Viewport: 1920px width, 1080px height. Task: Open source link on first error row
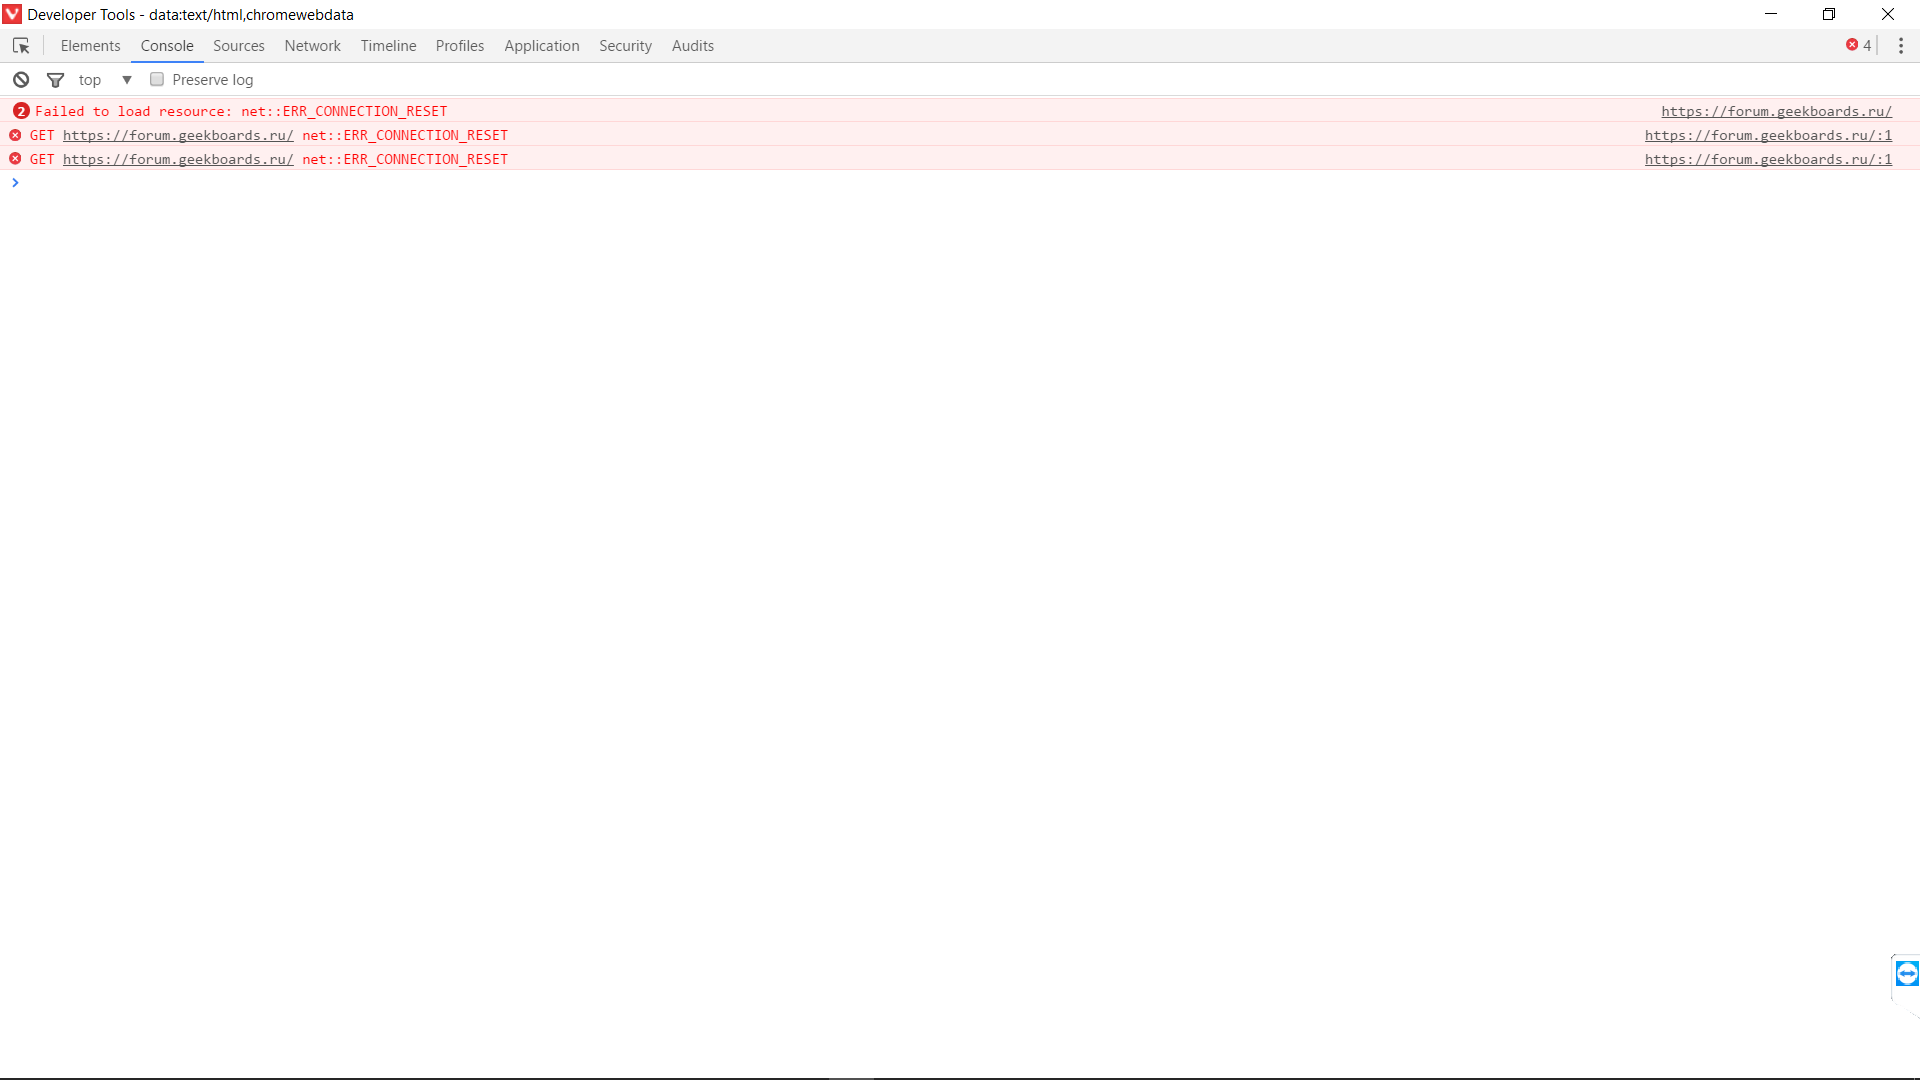(1776, 111)
